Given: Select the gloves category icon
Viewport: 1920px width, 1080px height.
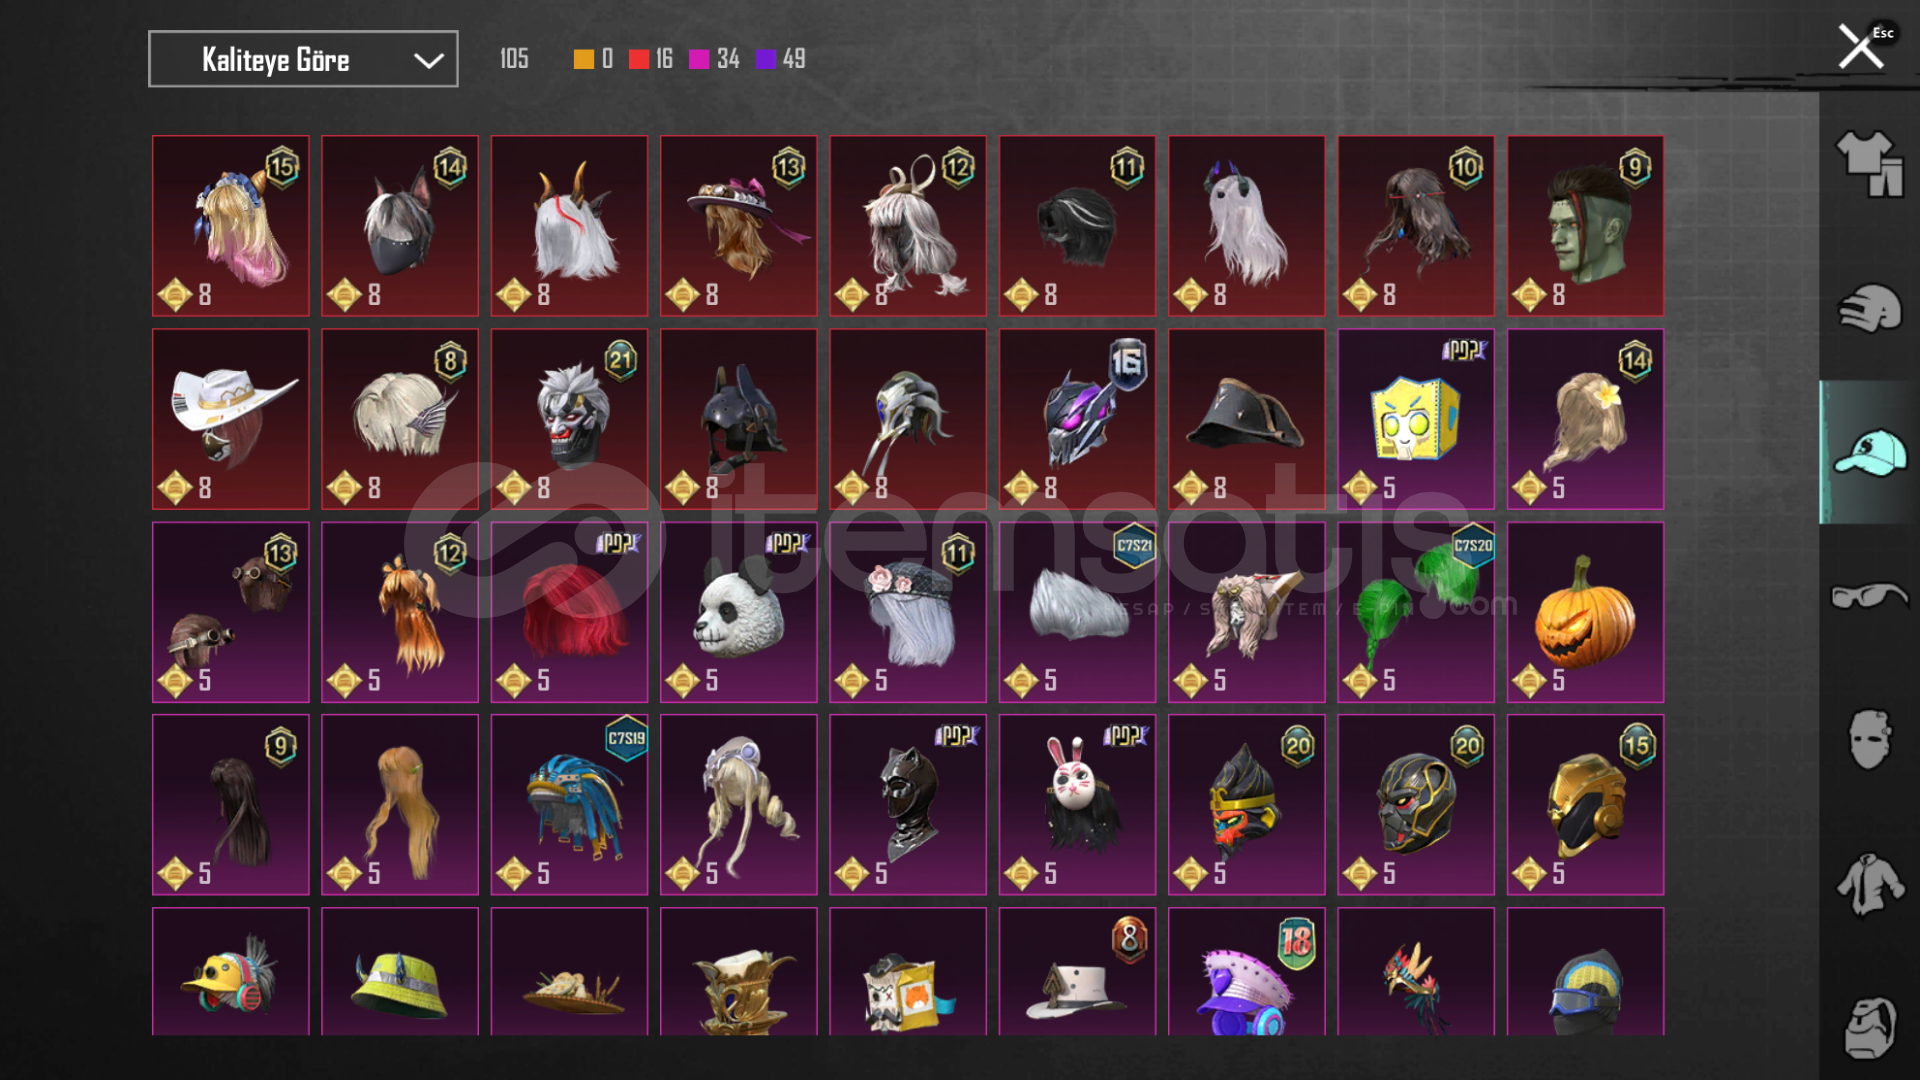Looking at the screenshot, I should tap(1869, 308).
